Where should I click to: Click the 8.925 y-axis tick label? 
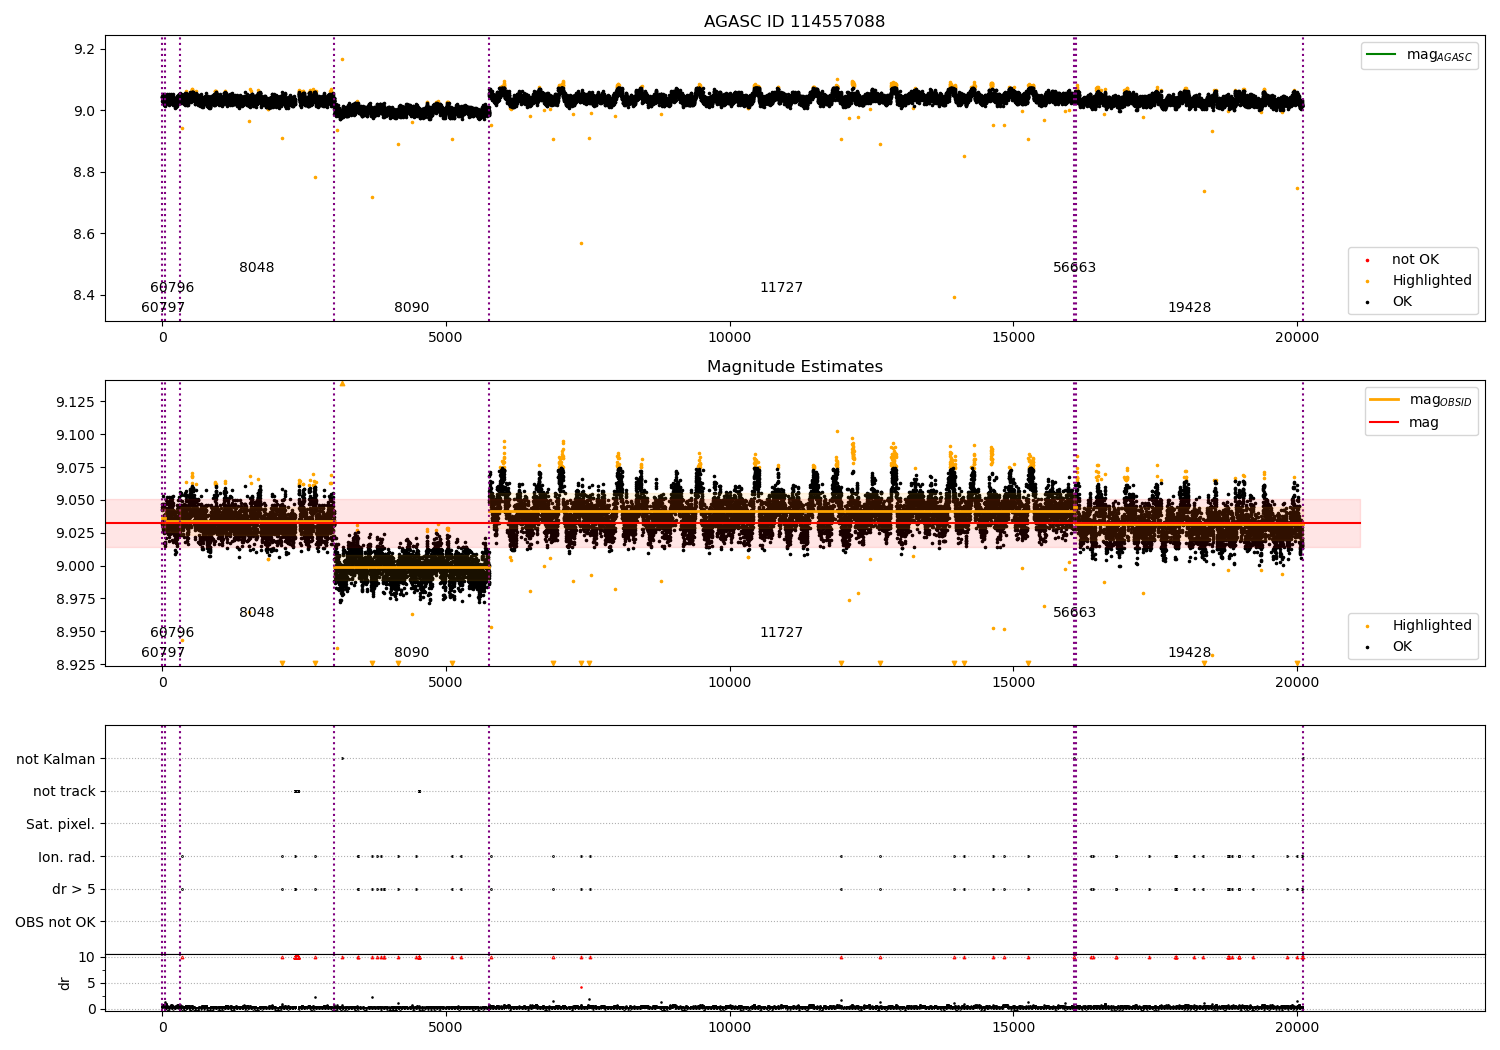click(x=76, y=665)
